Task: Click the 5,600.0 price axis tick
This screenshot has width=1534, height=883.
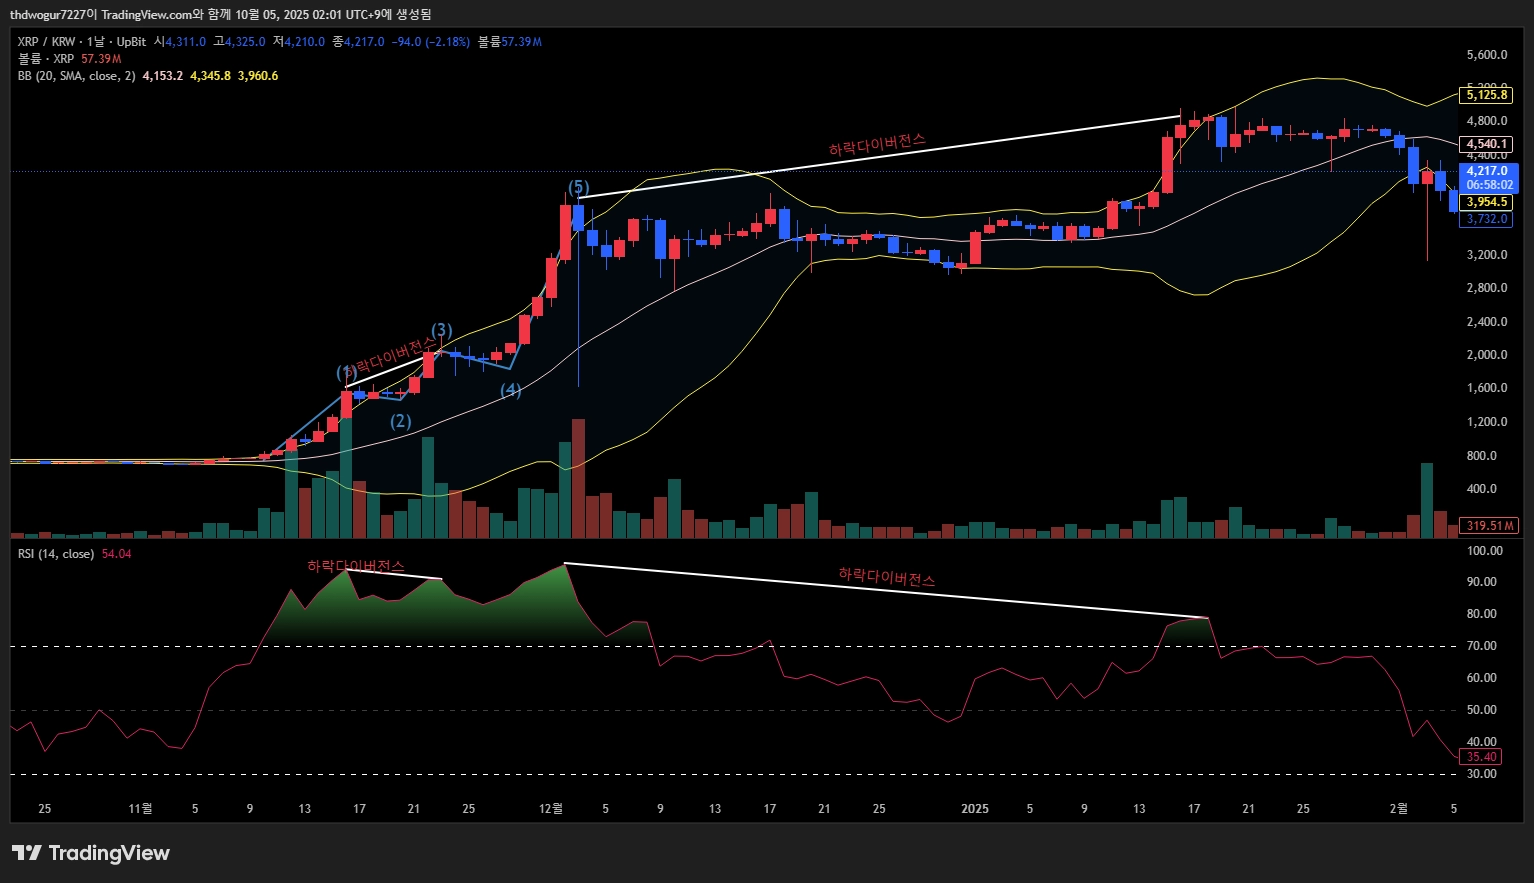Action: pyautogui.click(x=1487, y=55)
